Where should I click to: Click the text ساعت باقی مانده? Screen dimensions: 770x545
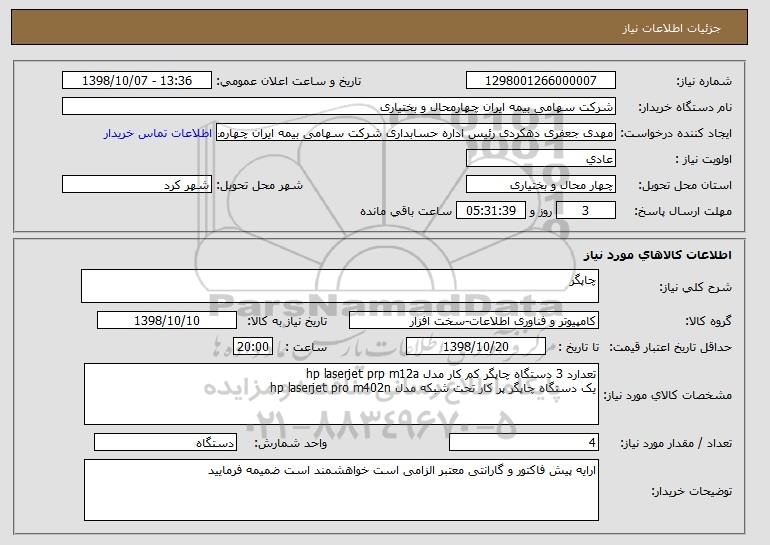point(406,211)
